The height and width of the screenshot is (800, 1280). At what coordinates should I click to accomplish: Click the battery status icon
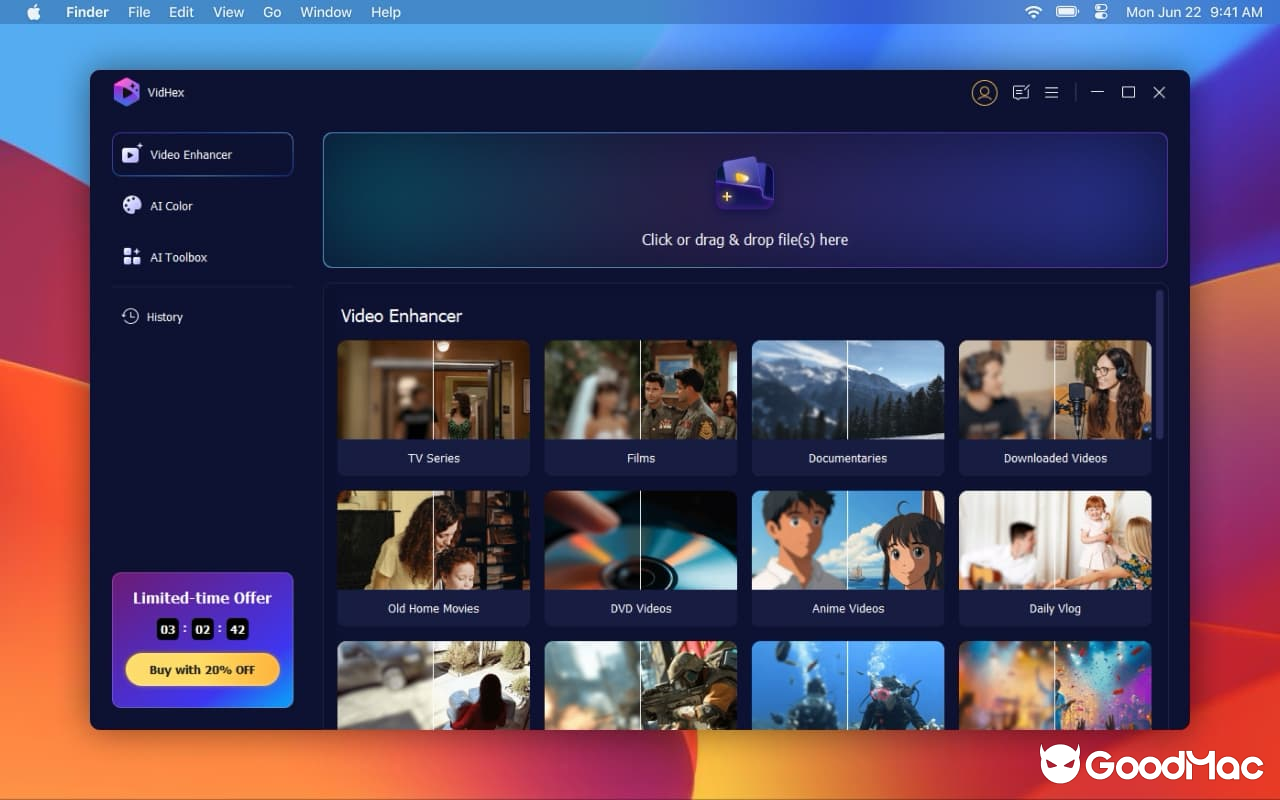point(1067,12)
